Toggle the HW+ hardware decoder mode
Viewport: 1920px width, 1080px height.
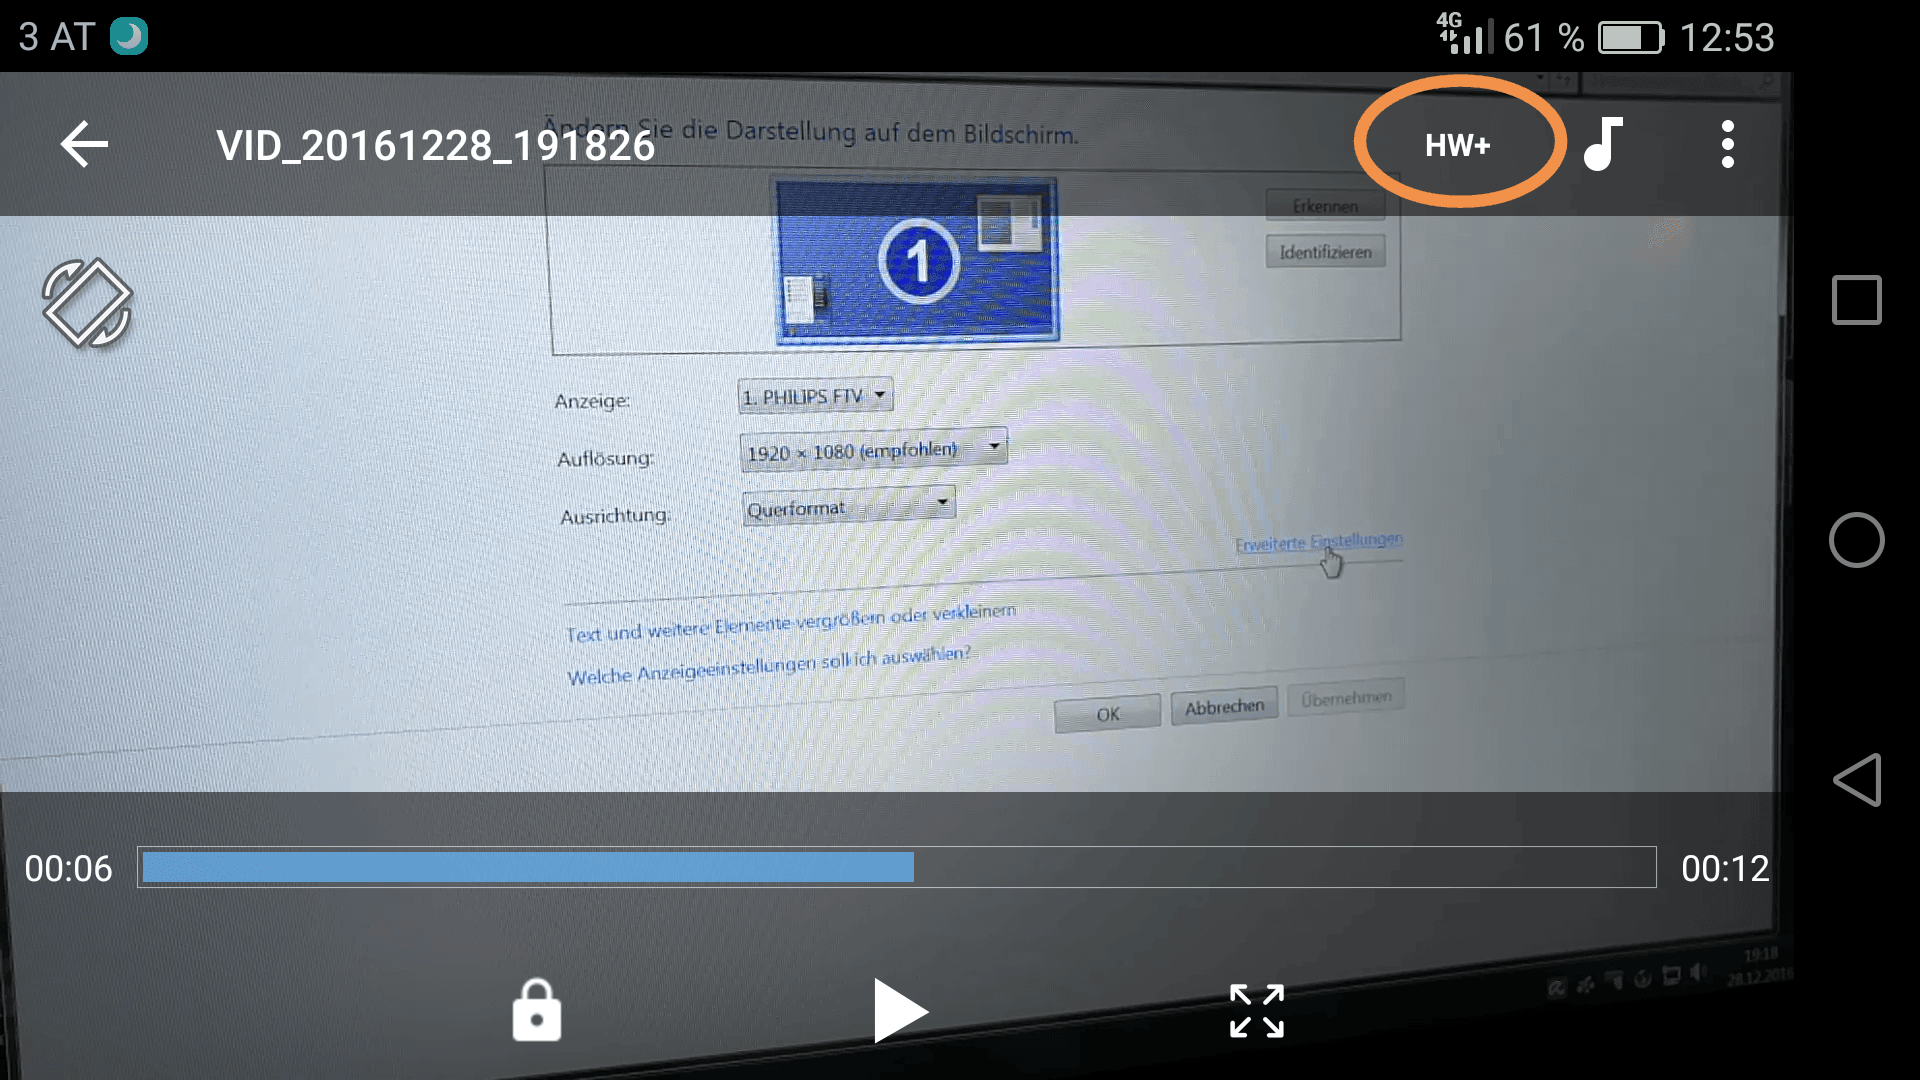(1458, 146)
